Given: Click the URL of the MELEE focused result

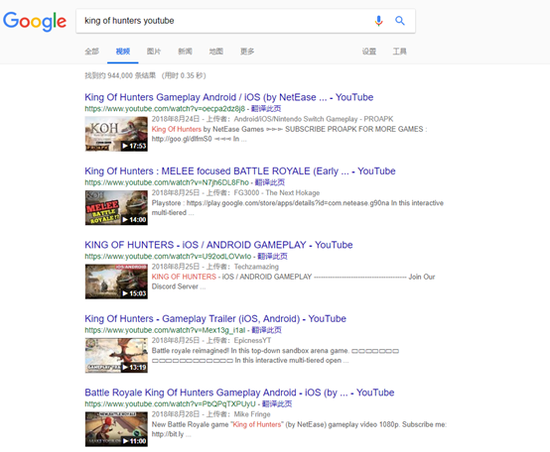Looking at the screenshot, I should pos(167,182).
